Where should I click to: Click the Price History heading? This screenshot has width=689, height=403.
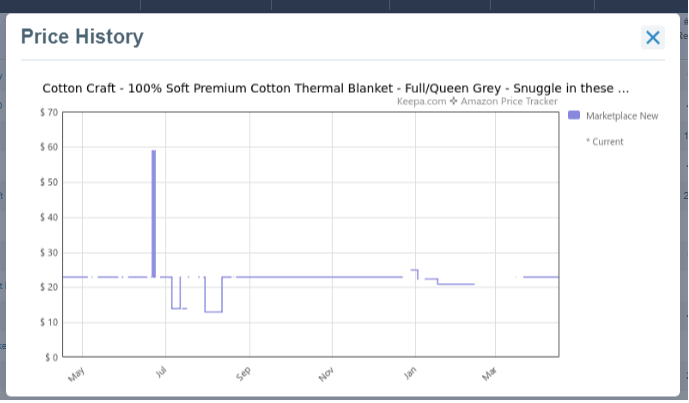[x=82, y=36]
